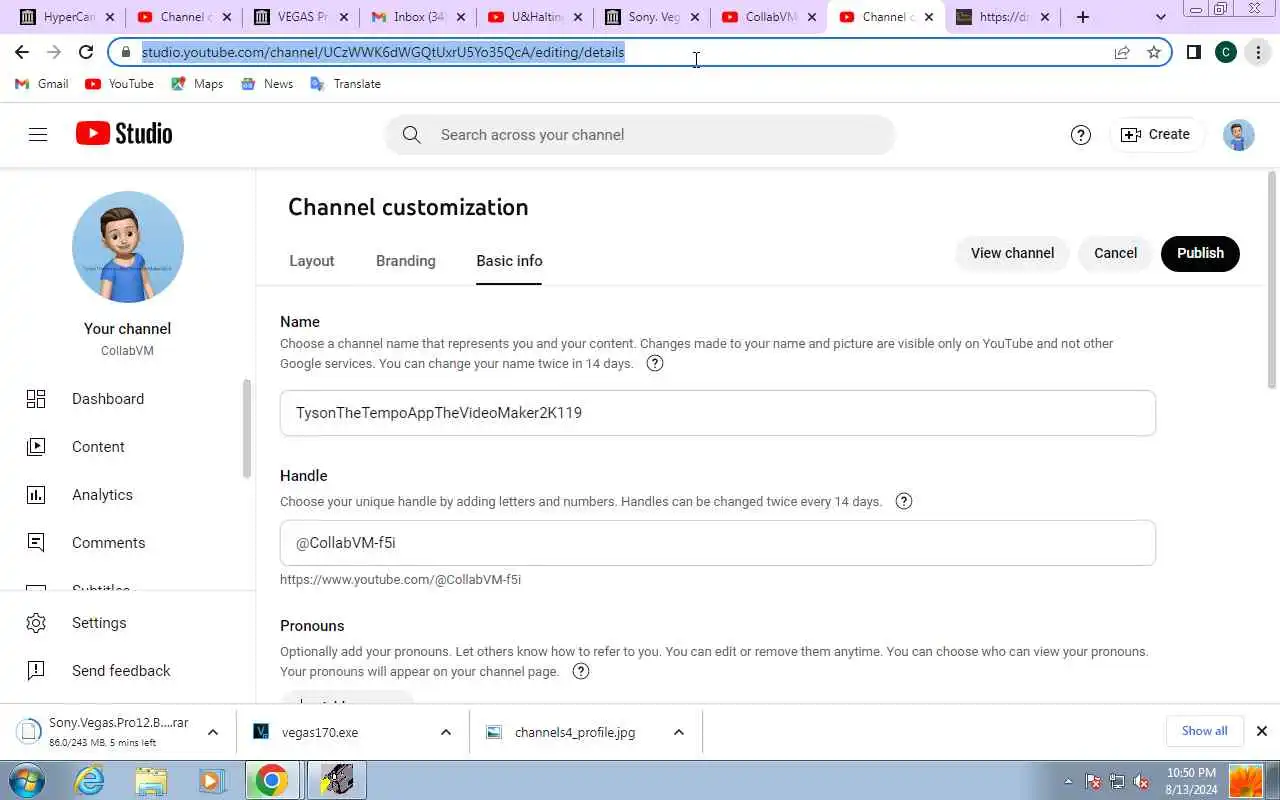1280x800 pixels.
Task: Click the Chrome taskbar icon
Action: coord(271,780)
